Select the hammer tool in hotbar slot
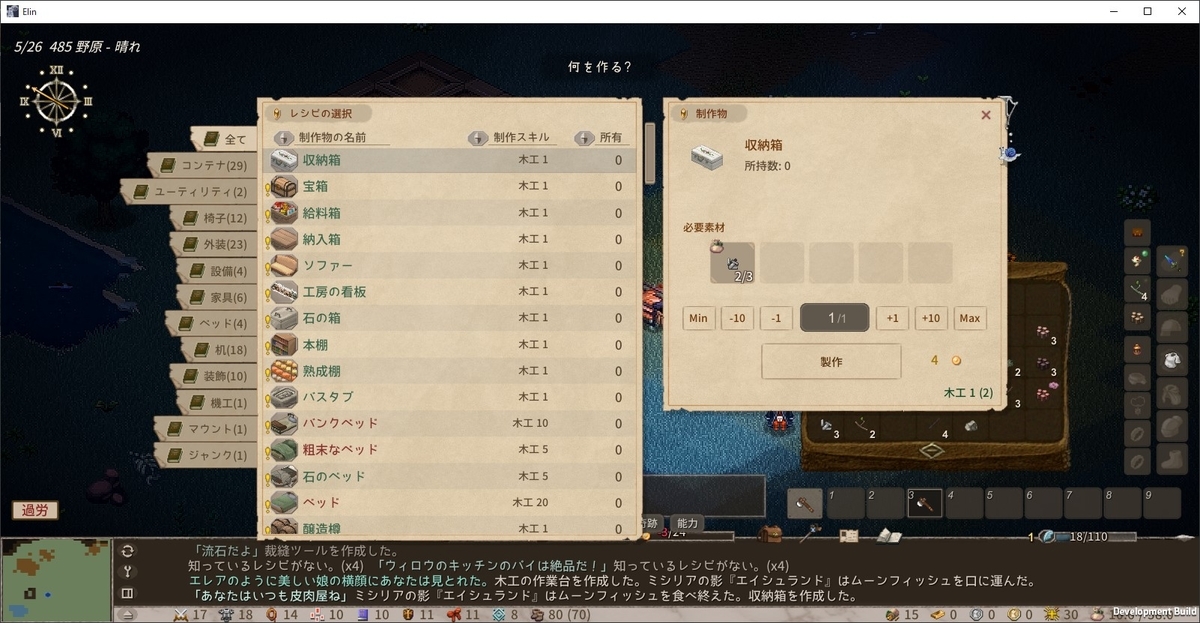The image size is (1200, 623). (805, 504)
